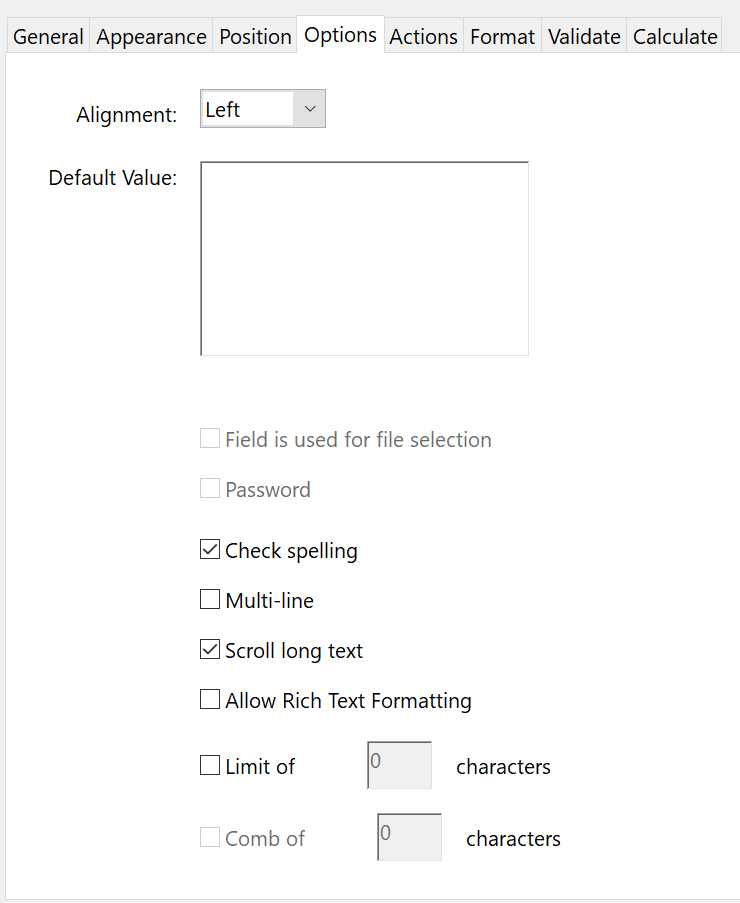
Task: Switch to the Format tab
Action: pyautogui.click(x=502, y=36)
